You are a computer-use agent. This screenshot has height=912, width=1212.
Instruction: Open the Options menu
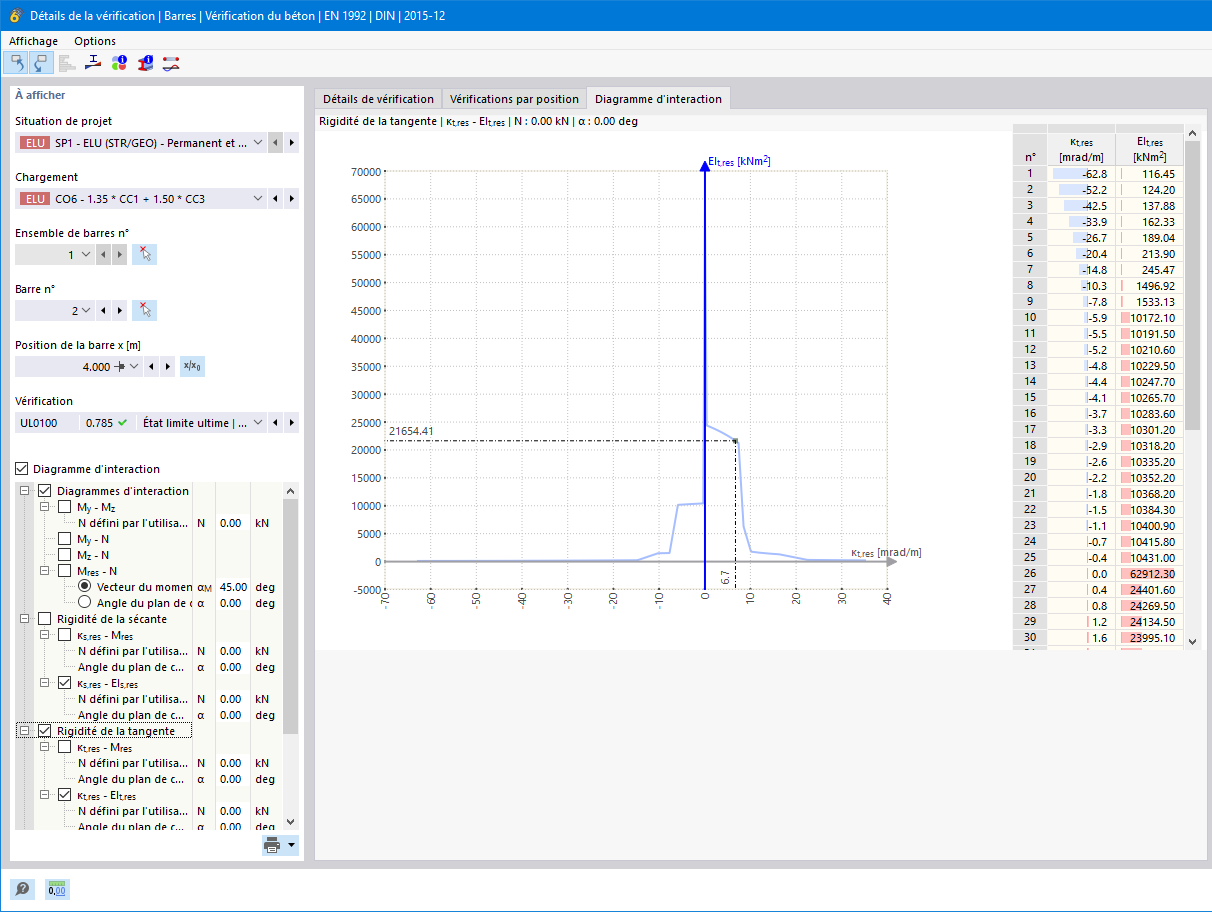pos(95,41)
